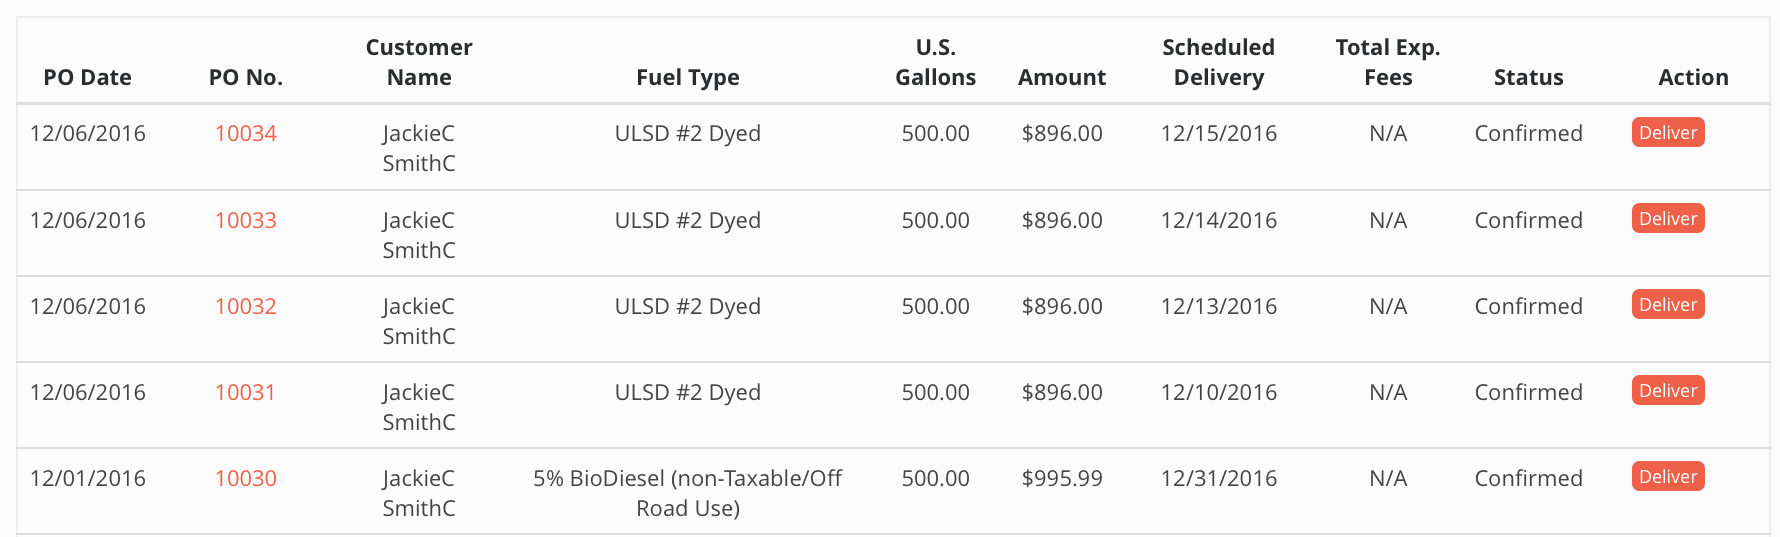Image resolution: width=1780 pixels, height=537 pixels.
Task: Click the PO No. column header
Action: [x=246, y=77]
